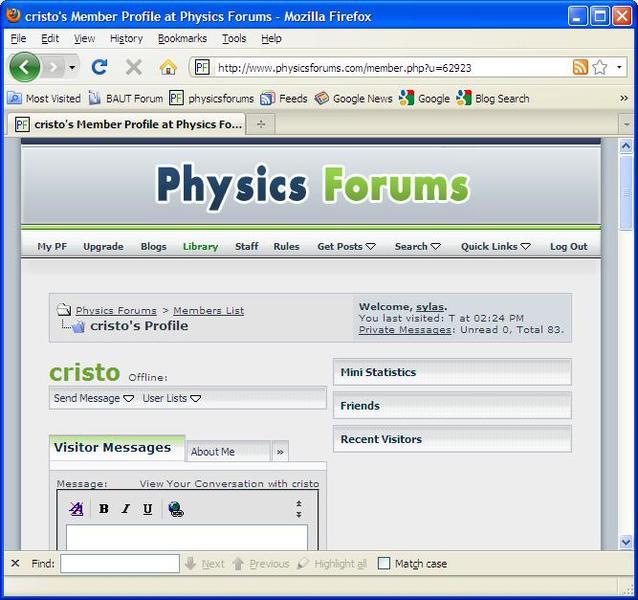Expand the User Lists dropdown

[x=172, y=398]
